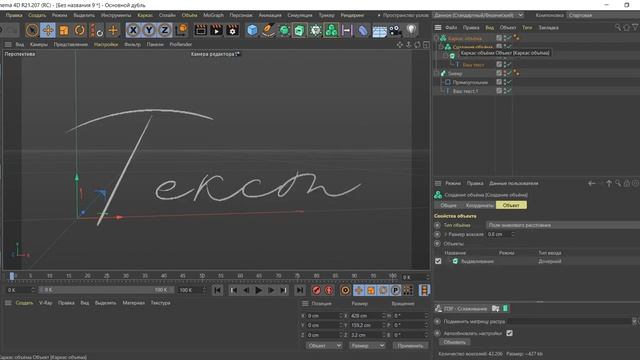Toggle the X axis lock
This screenshot has width=640, height=360.
(x=133, y=30)
